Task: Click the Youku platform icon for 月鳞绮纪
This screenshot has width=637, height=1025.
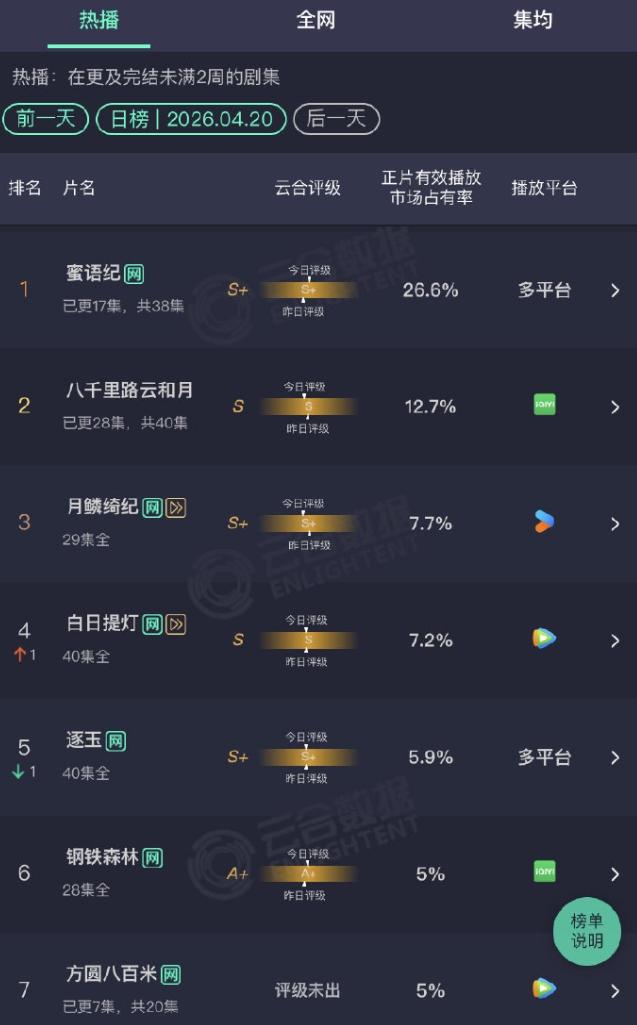Action: [x=544, y=522]
